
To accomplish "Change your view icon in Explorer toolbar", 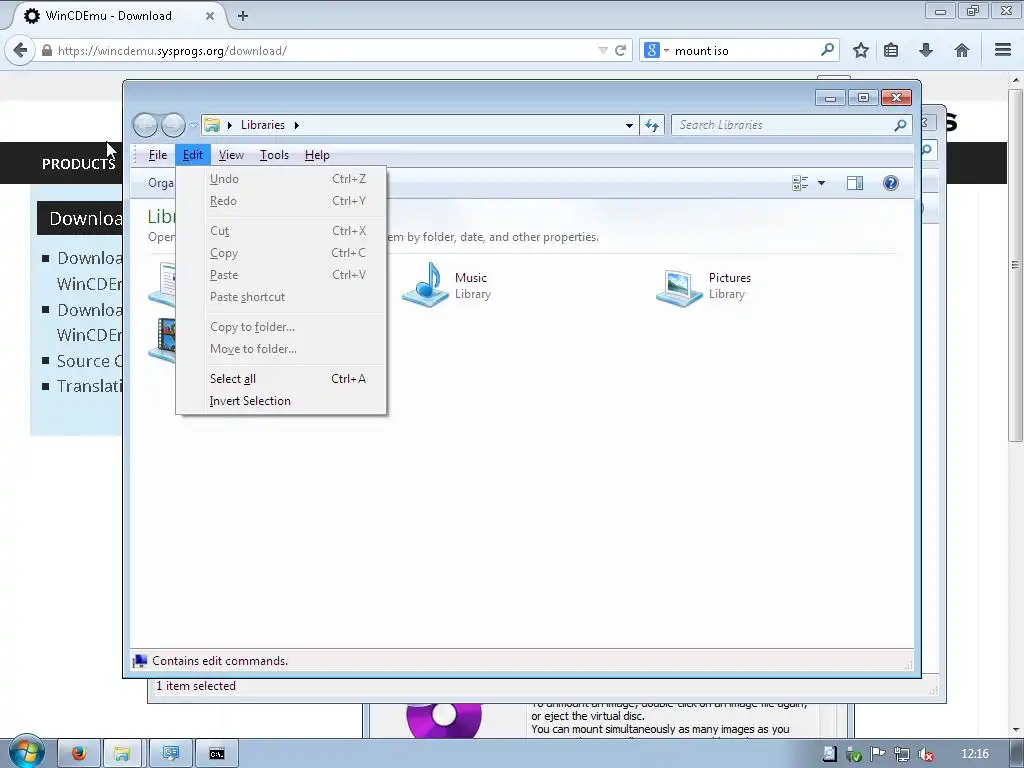I will click(x=800, y=183).
